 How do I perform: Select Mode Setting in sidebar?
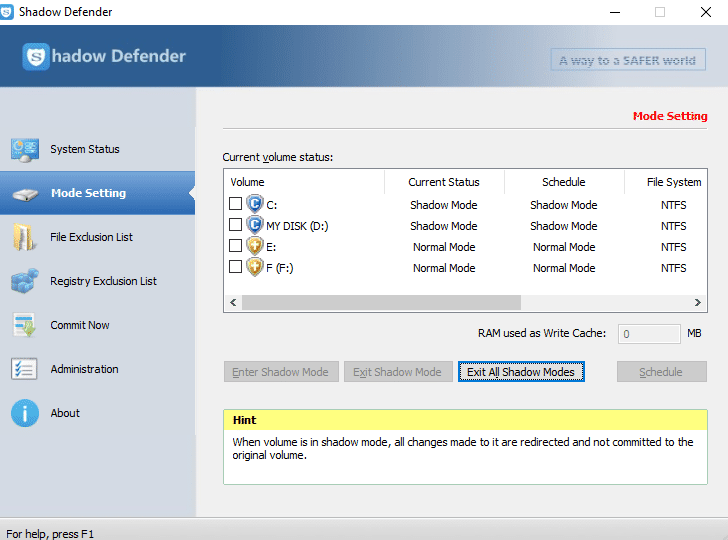coord(98,193)
